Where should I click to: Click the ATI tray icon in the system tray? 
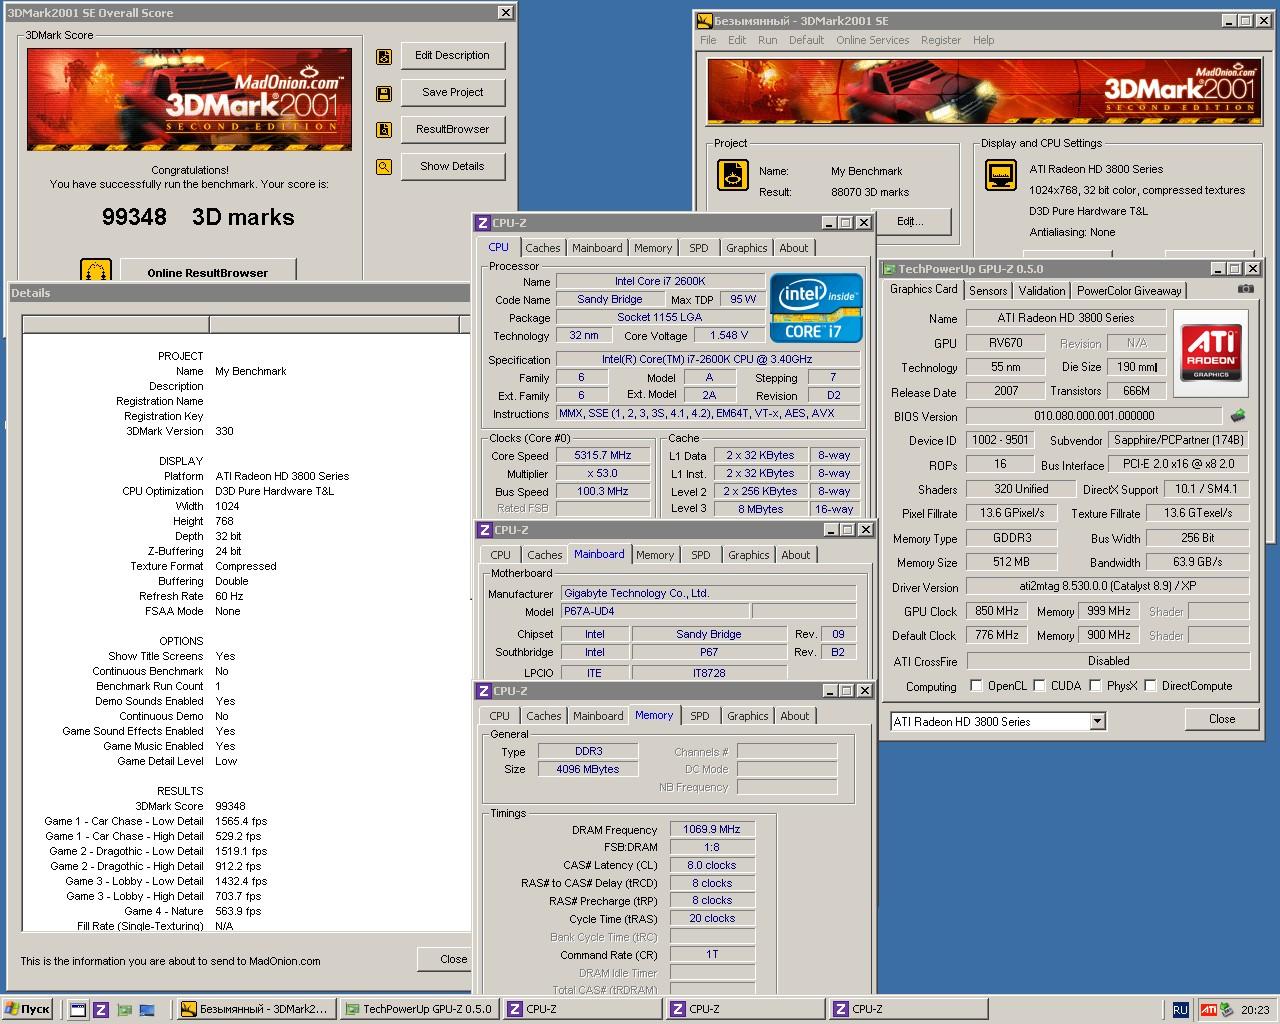click(1208, 1010)
